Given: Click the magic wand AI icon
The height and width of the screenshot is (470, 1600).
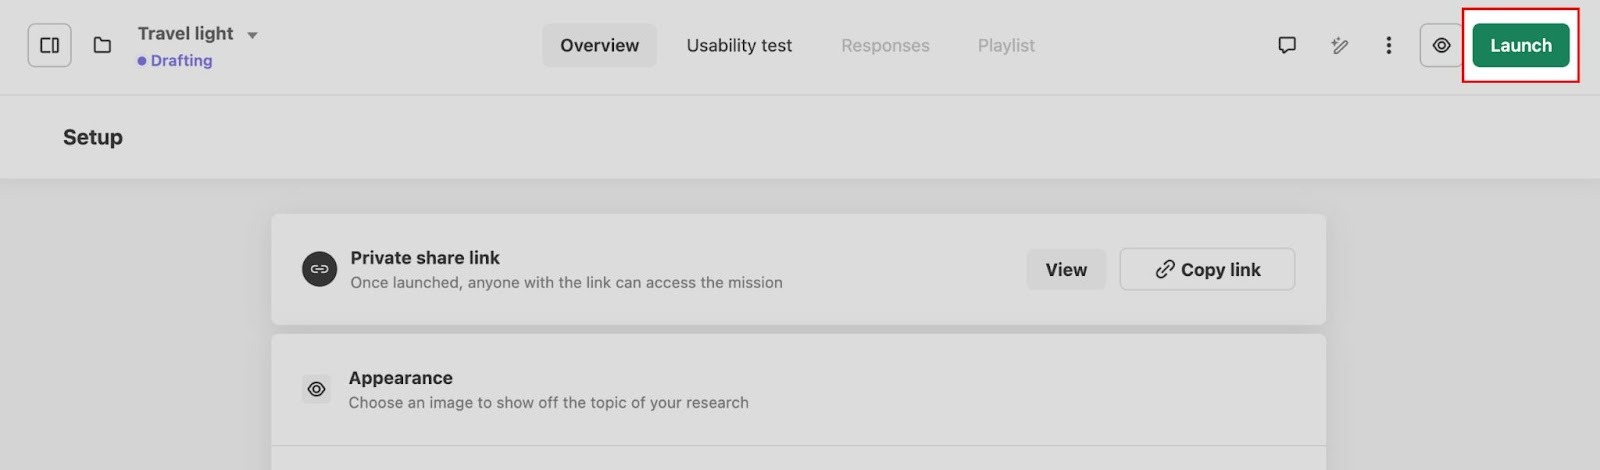Looking at the screenshot, I should point(1339,45).
